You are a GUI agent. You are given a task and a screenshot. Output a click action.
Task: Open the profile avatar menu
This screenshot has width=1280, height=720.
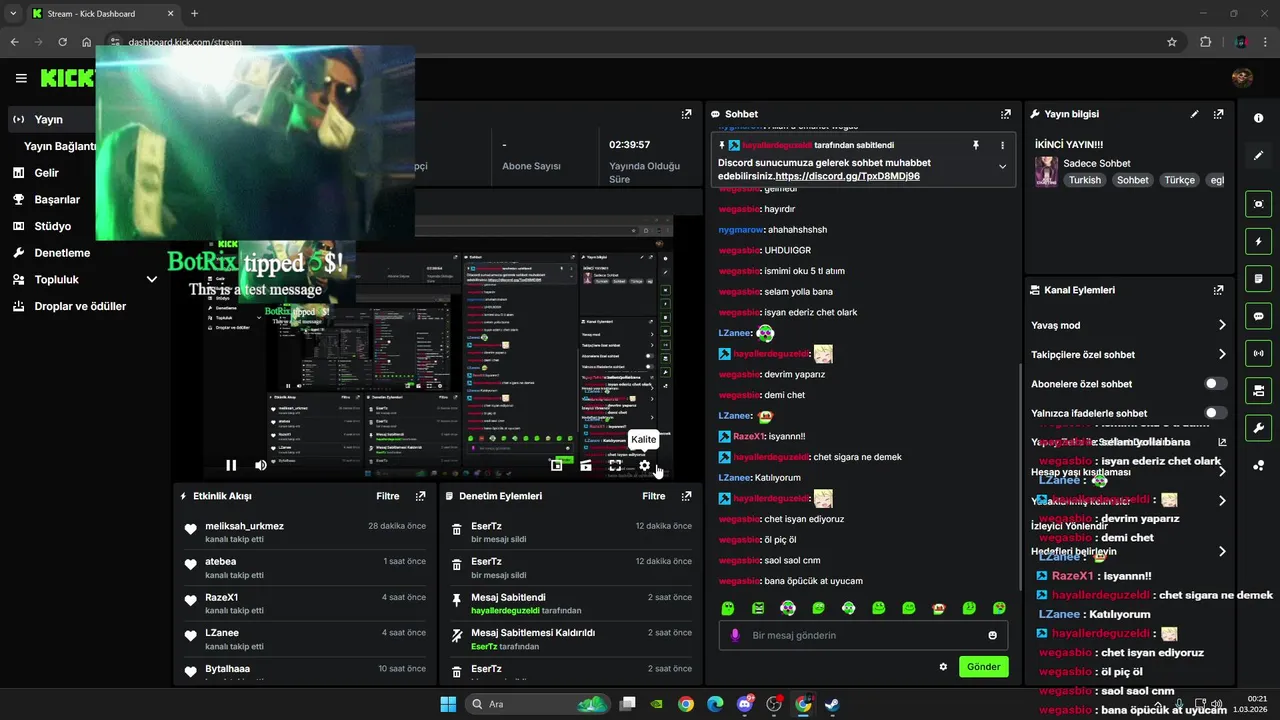(1242, 78)
